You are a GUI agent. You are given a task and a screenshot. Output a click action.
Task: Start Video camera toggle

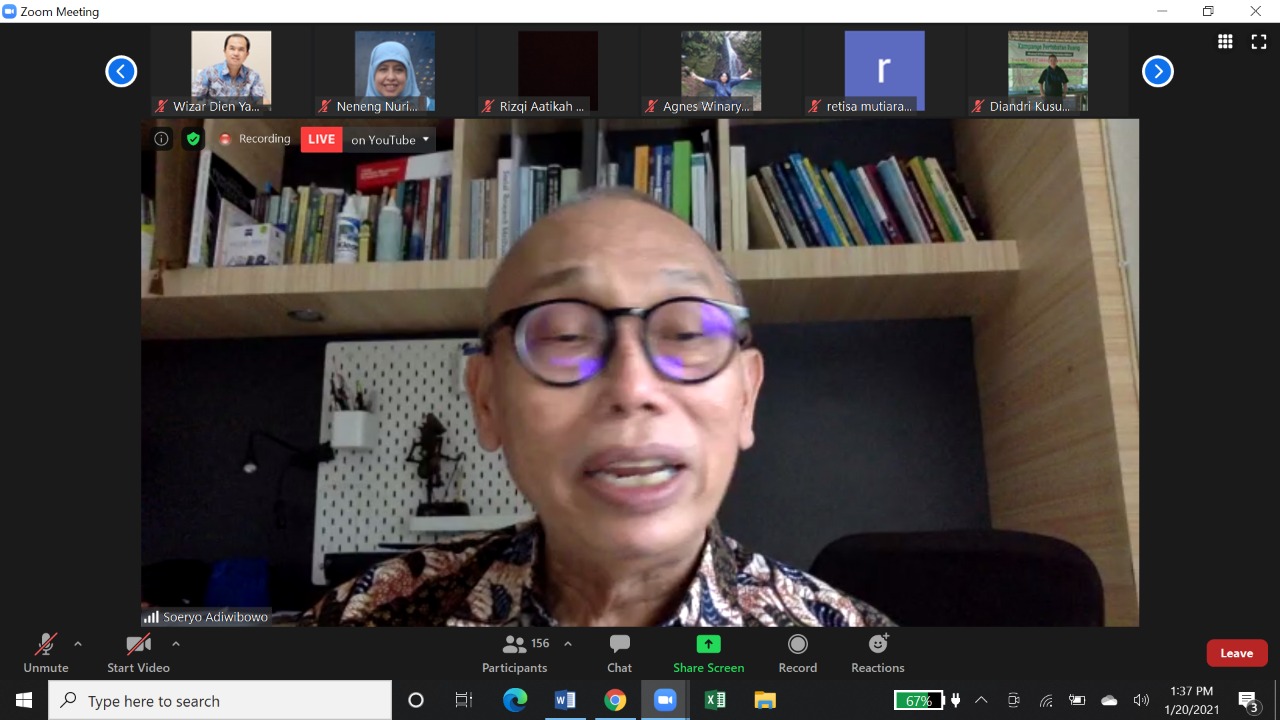coord(138,653)
